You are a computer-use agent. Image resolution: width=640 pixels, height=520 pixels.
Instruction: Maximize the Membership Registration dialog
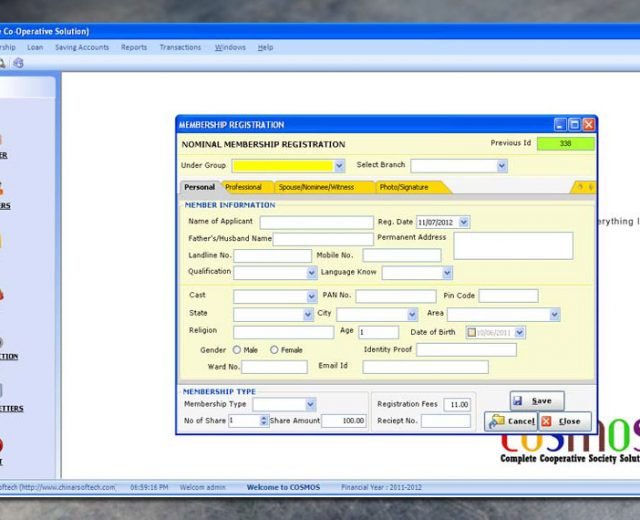[x=574, y=124]
